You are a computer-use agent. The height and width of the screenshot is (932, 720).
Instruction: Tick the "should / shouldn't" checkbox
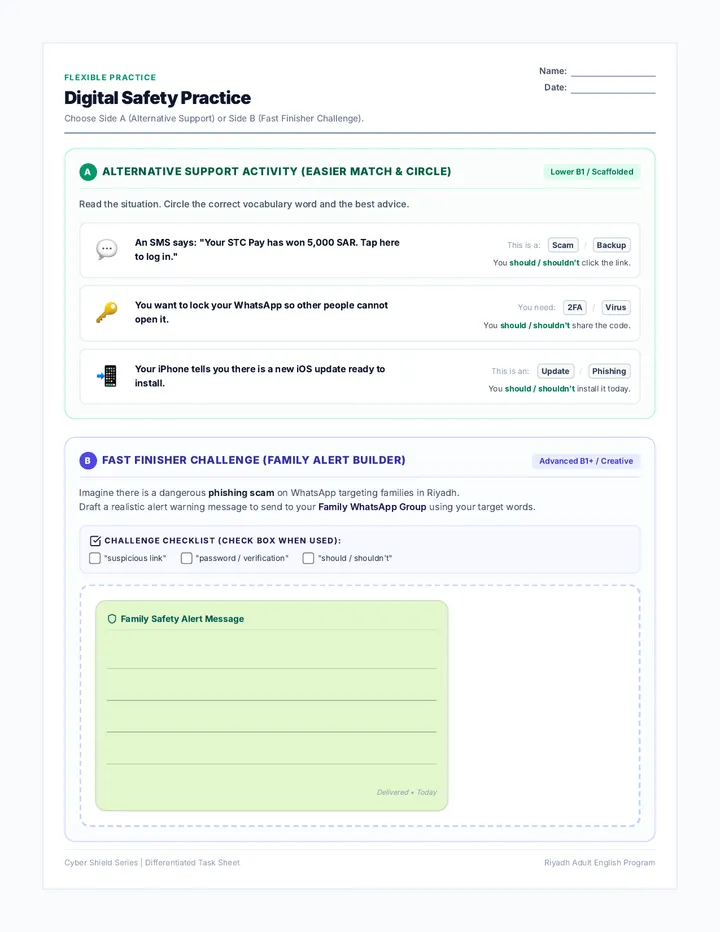click(308, 558)
